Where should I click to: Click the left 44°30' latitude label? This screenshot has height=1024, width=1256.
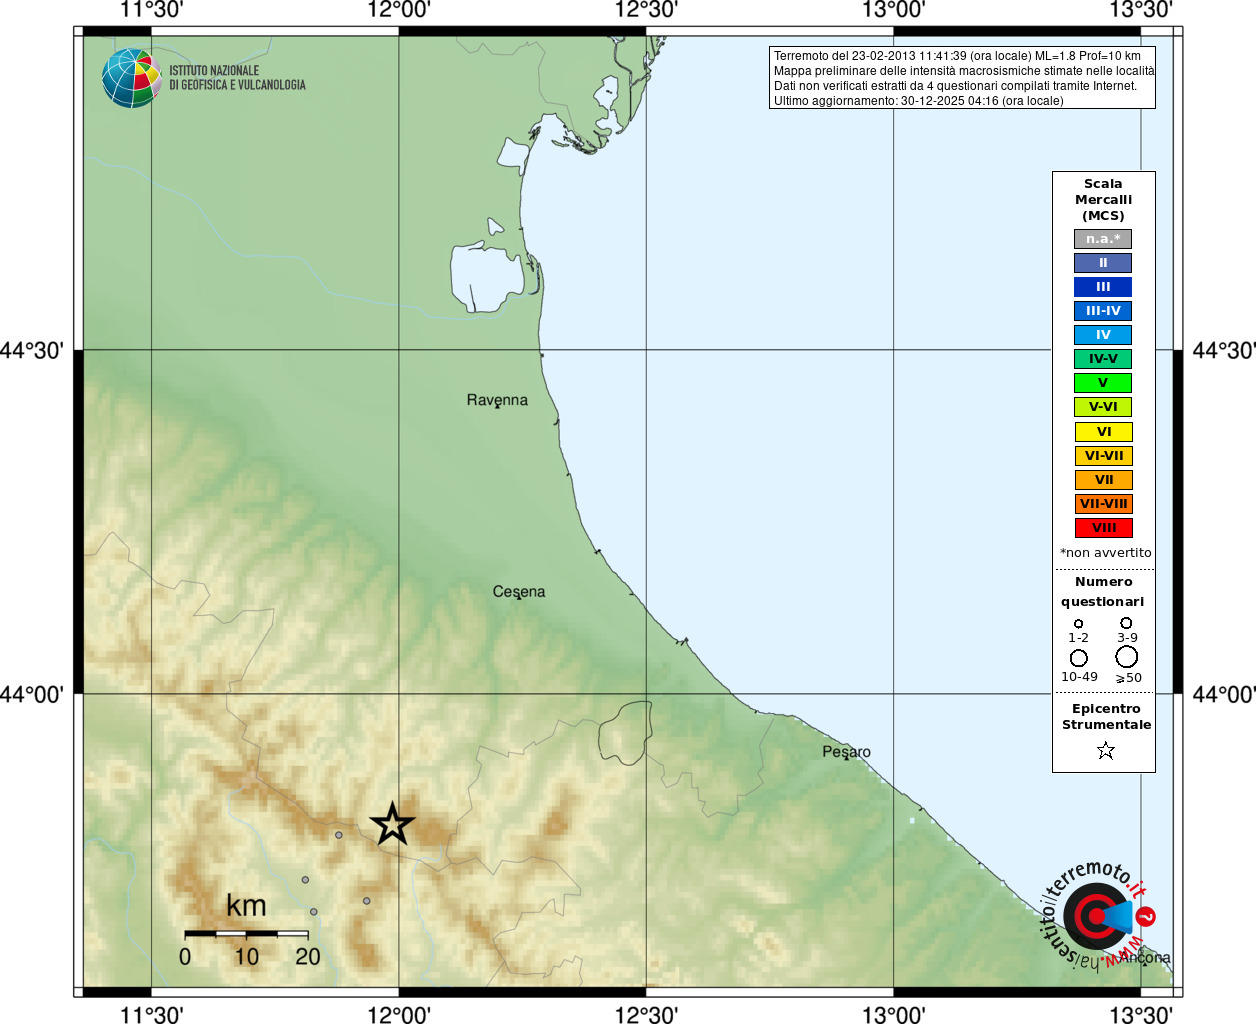coord(32,350)
